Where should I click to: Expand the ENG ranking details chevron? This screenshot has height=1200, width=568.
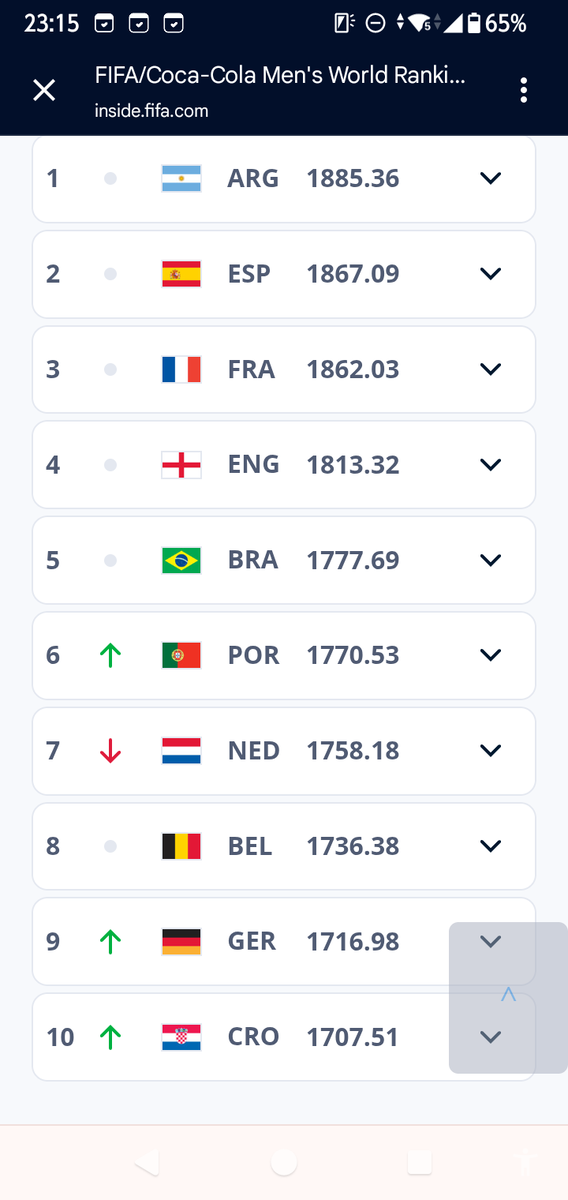point(490,465)
